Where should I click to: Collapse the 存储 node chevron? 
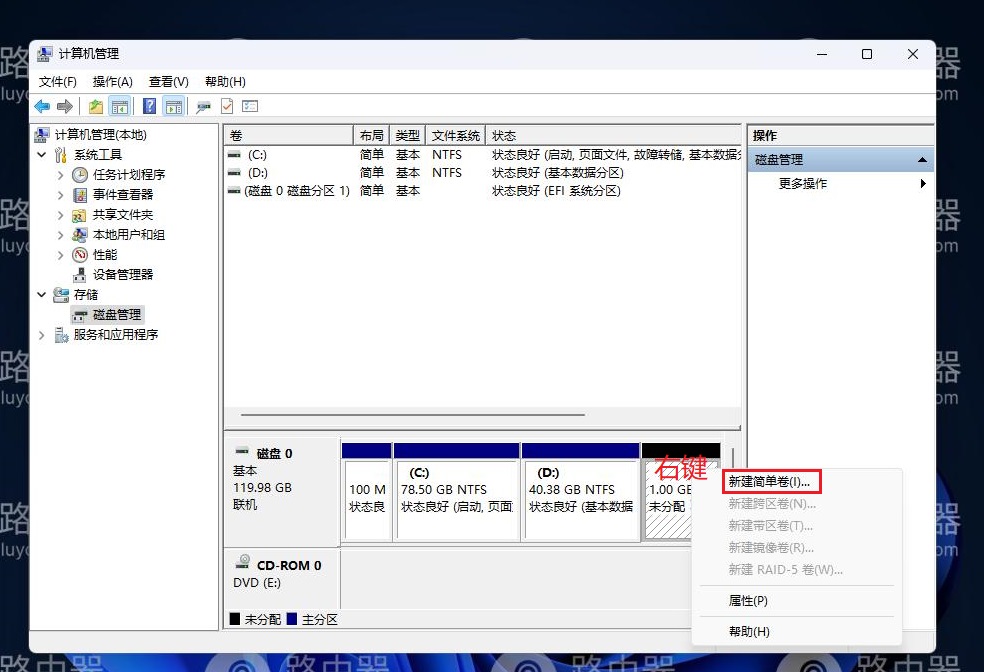point(42,295)
